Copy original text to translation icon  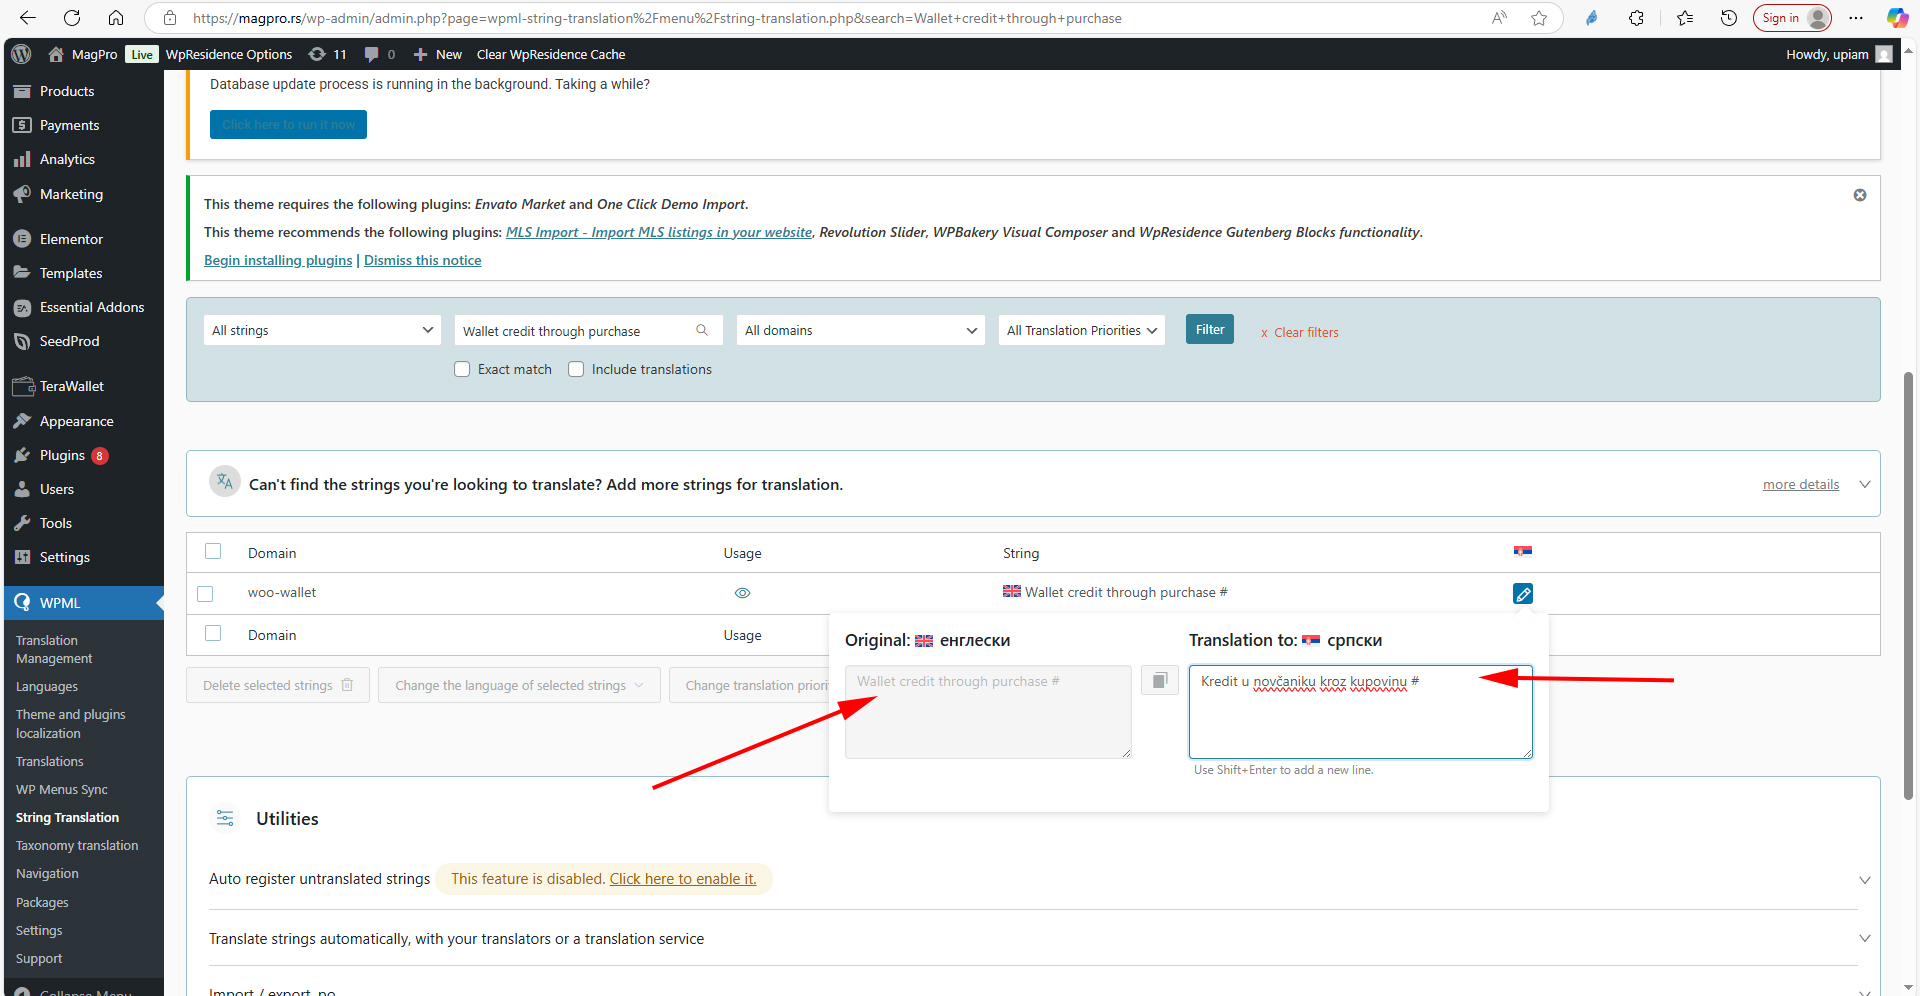1160,681
